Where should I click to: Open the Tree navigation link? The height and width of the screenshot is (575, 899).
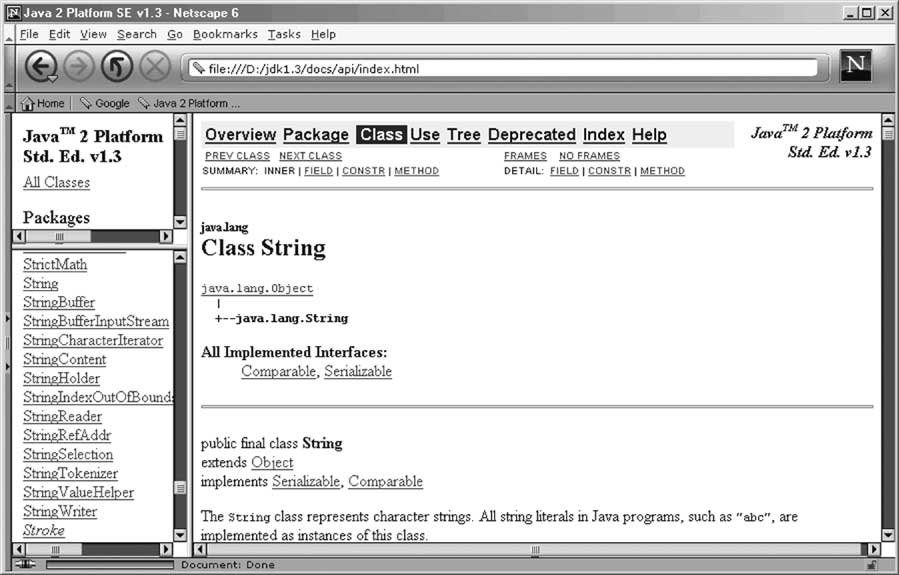click(464, 135)
